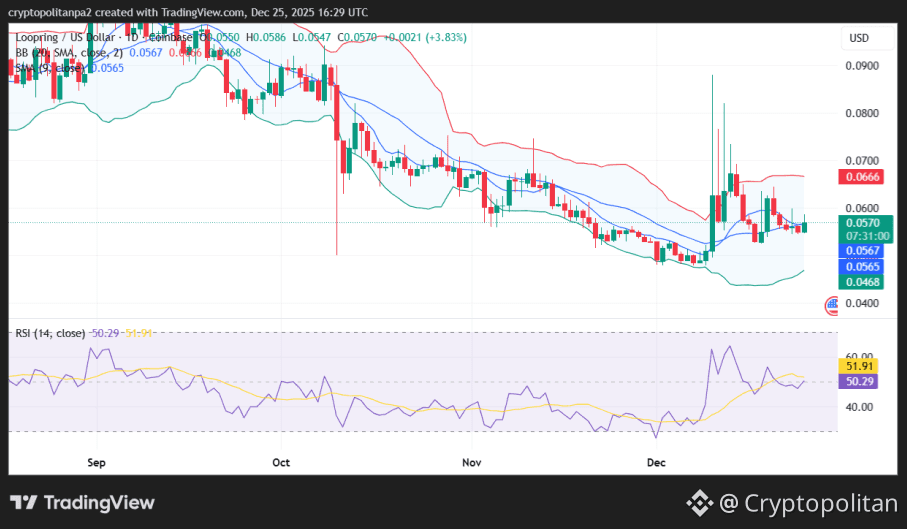
Task: Click the blue 0.0567 price axis label
Action: [x=861, y=250]
